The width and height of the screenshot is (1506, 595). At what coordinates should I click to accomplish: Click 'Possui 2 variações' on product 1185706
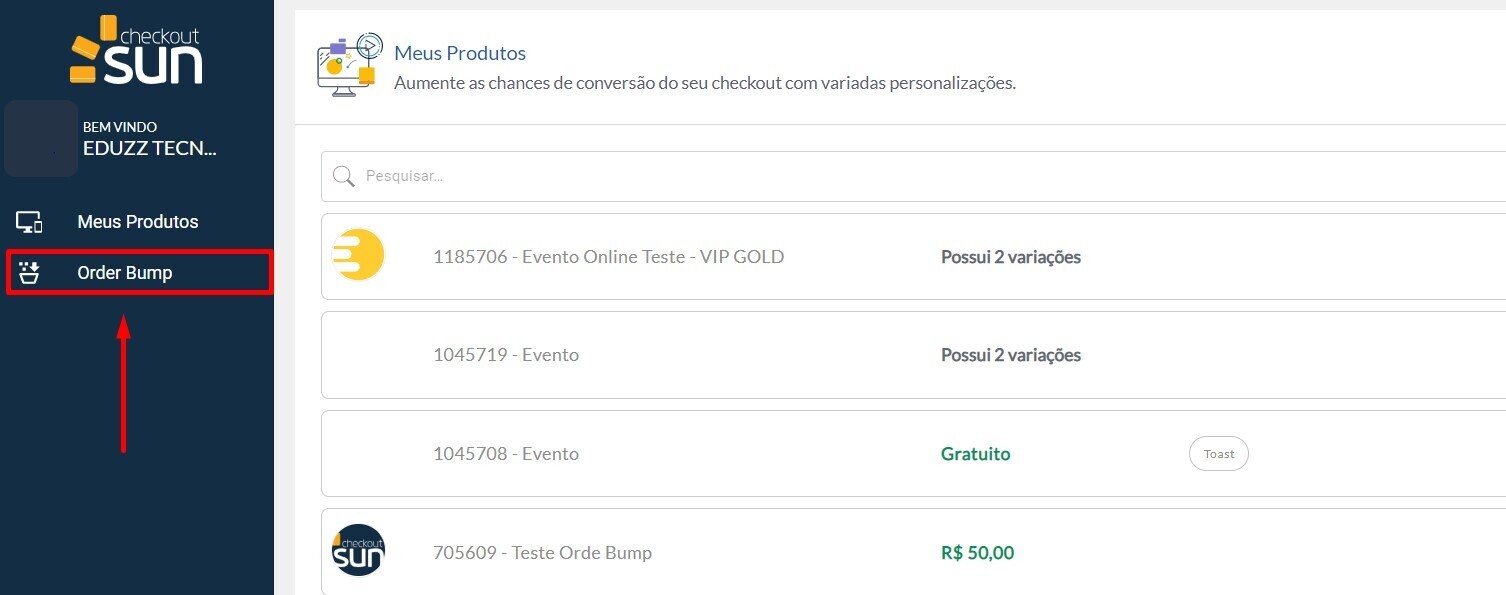pos(1011,257)
